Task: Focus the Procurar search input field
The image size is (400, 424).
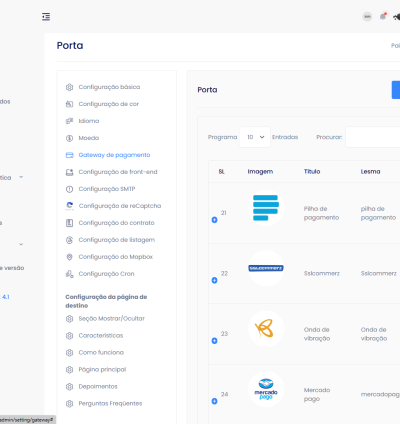Action: click(x=373, y=137)
